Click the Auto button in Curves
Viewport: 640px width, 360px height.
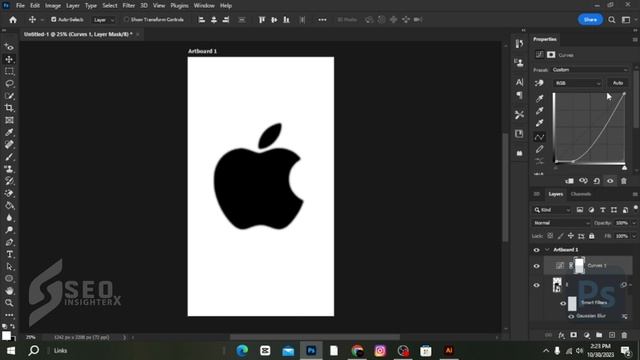pos(618,83)
